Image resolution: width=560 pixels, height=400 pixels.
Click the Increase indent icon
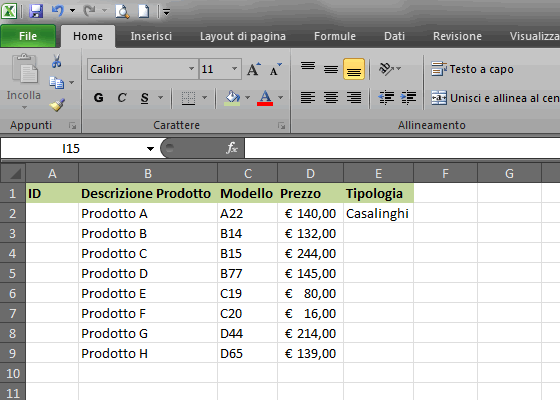(409, 97)
